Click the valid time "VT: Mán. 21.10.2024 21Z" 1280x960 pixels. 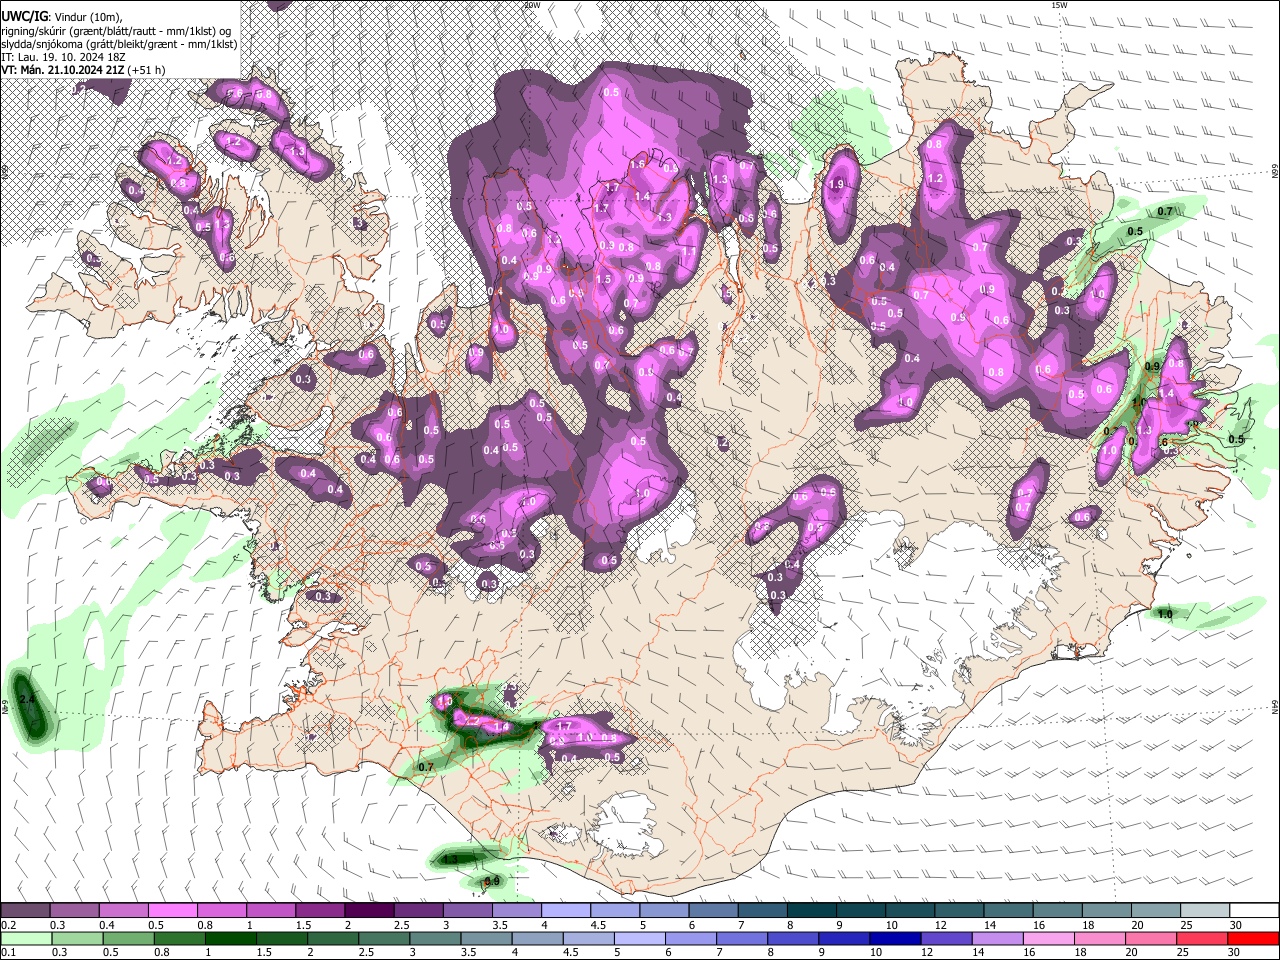[63, 70]
